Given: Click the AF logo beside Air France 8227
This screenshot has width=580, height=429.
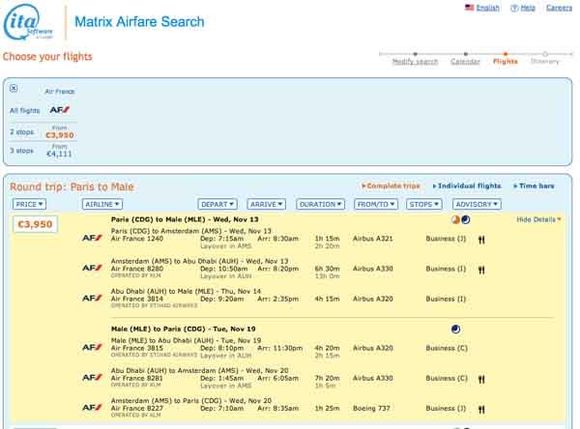Looking at the screenshot, I should coord(92,408).
